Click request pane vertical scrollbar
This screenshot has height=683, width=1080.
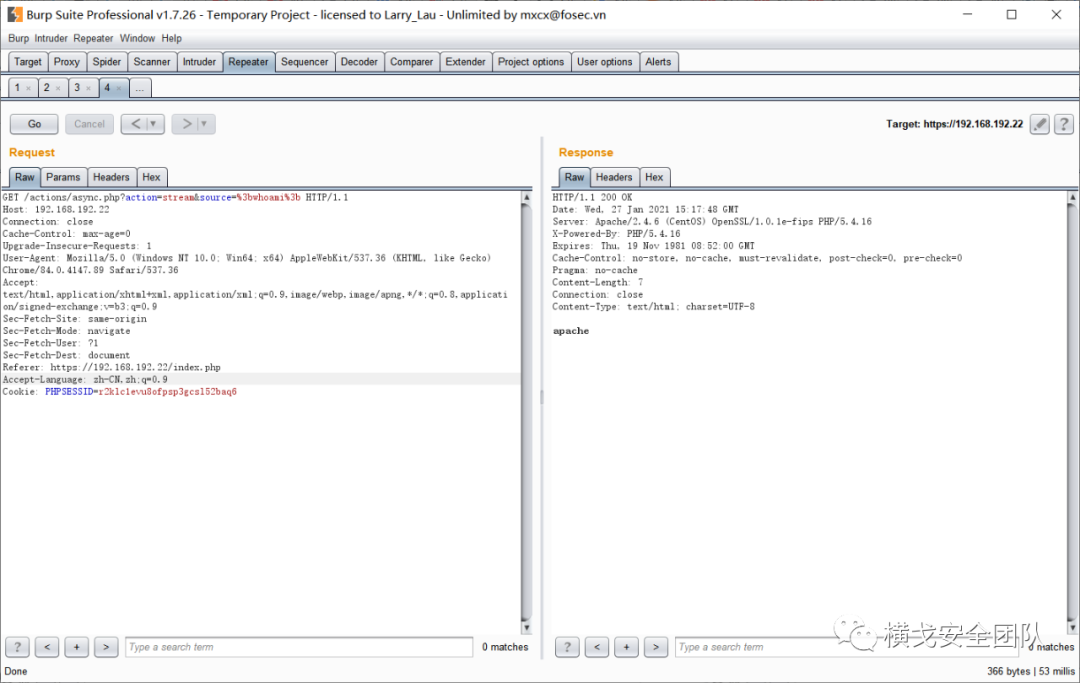pyautogui.click(x=526, y=412)
